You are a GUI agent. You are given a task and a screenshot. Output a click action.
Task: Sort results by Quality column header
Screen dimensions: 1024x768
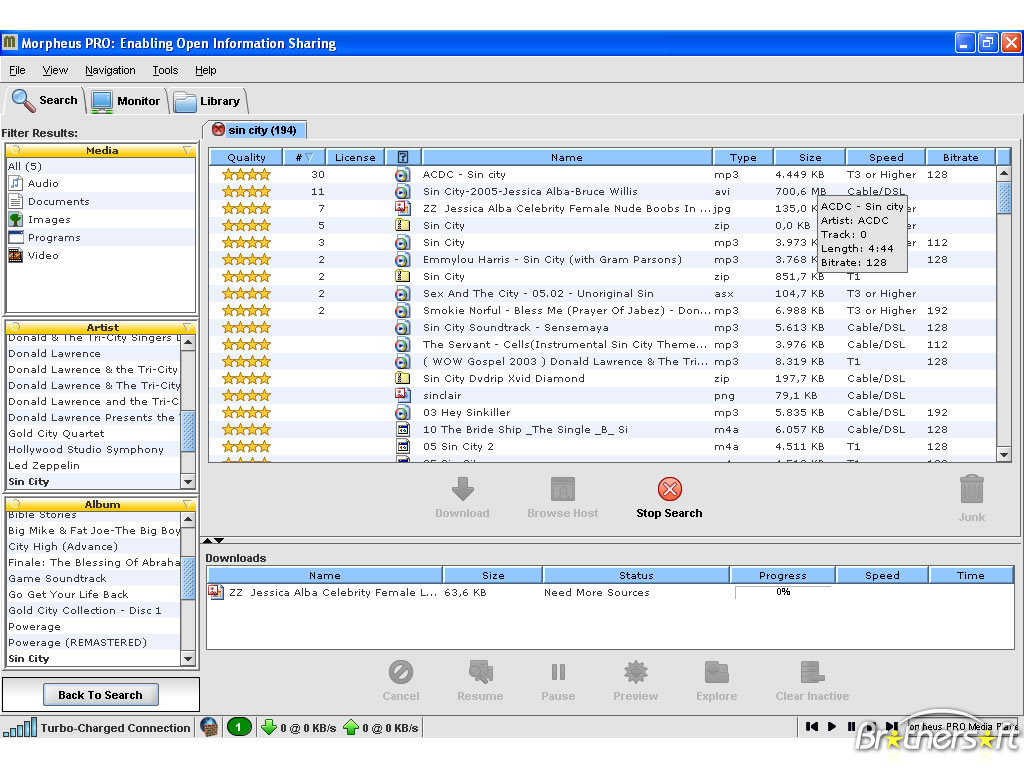click(246, 157)
